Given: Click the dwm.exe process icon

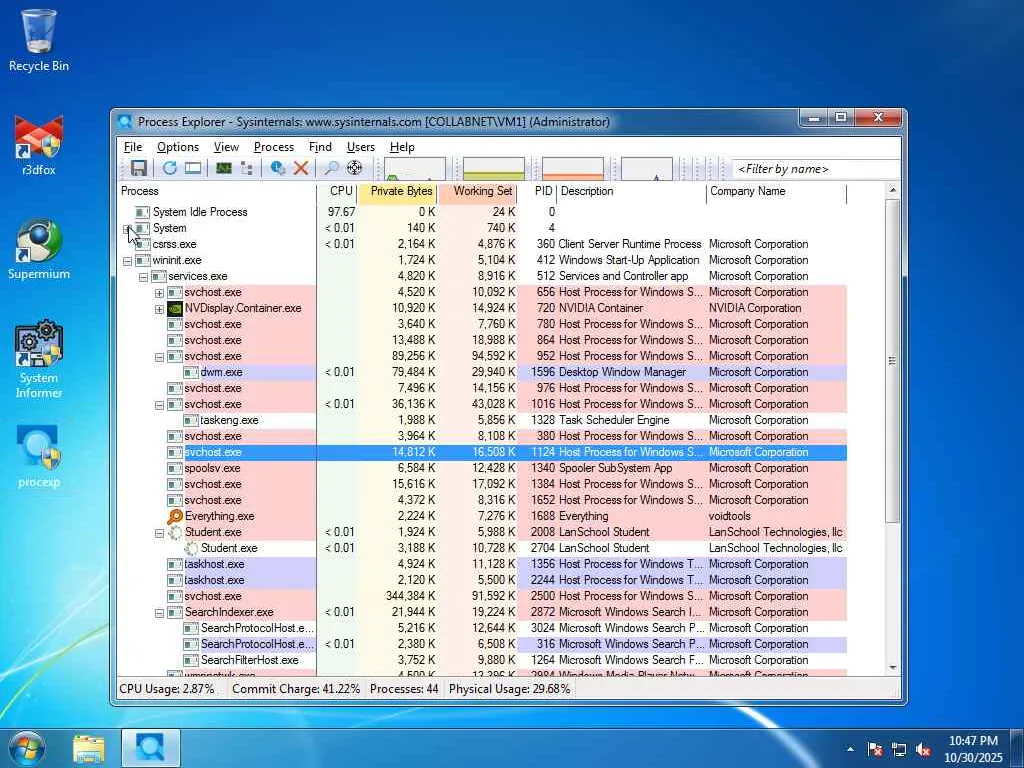Looking at the screenshot, I should point(191,372).
